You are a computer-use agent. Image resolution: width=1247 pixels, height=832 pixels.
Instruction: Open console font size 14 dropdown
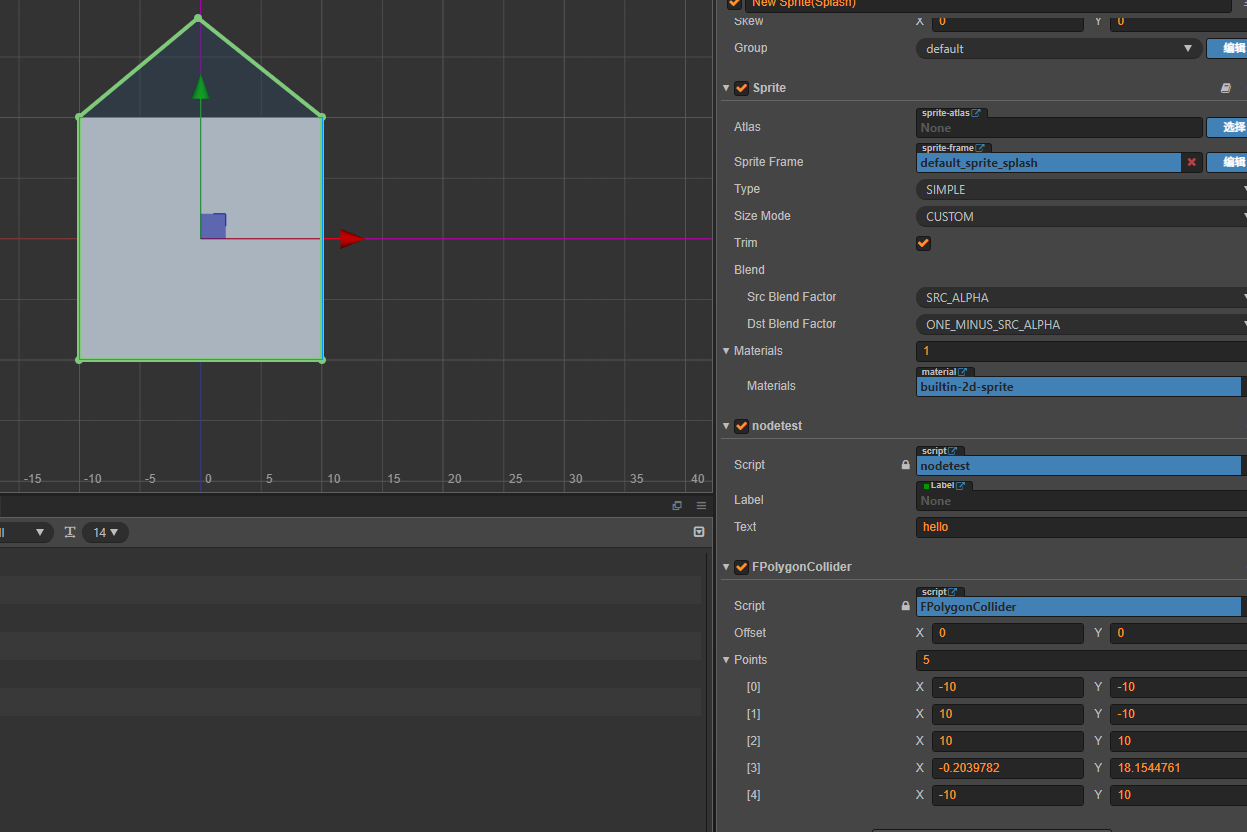pyautogui.click(x=105, y=533)
